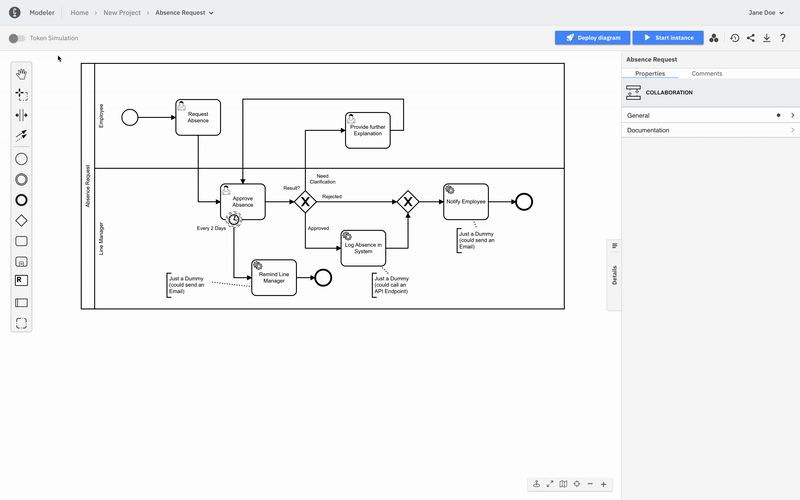Add a Gateway diamond from palette
800x500 pixels.
21,220
